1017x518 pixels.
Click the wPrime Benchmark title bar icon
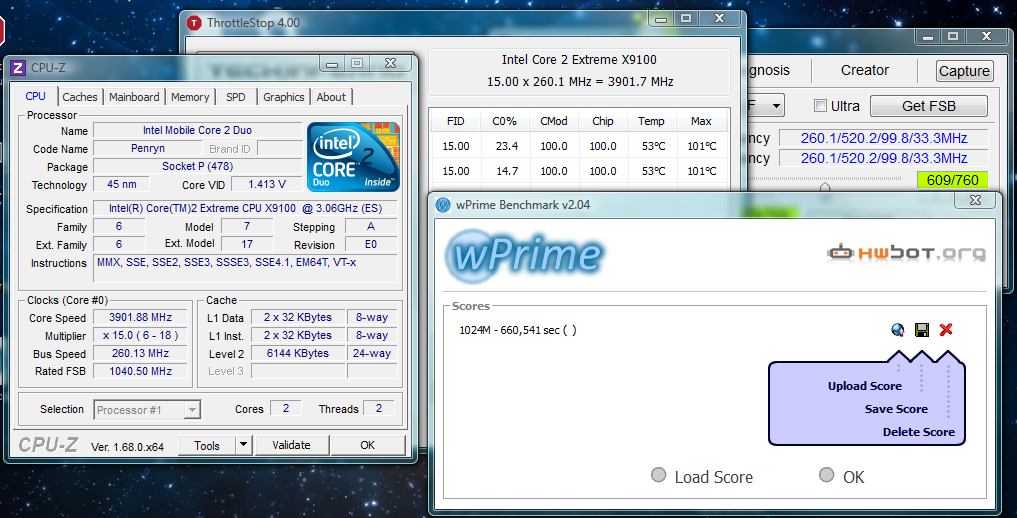coord(443,205)
